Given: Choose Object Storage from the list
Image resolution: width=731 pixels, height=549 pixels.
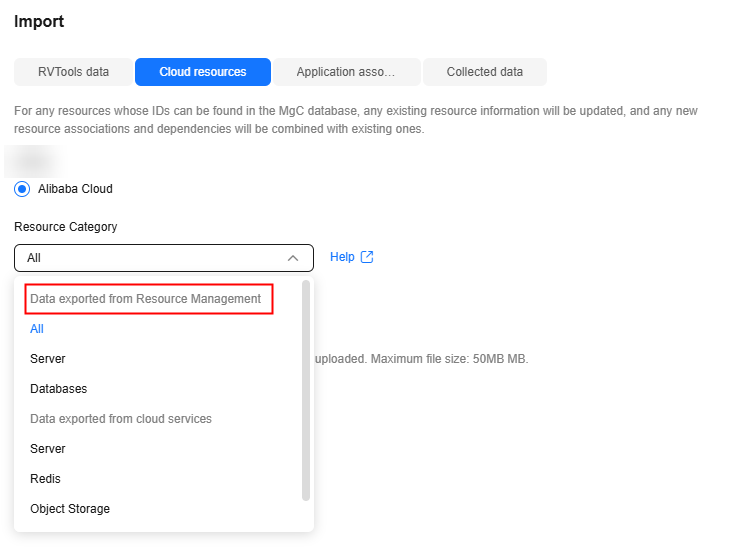Looking at the screenshot, I should [x=70, y=508].
